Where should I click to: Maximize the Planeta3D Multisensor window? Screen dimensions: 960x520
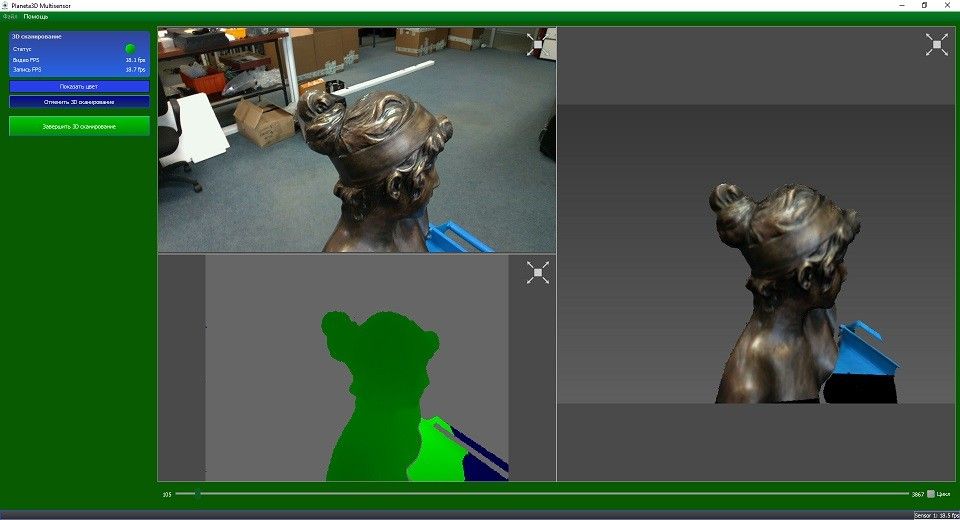[x=924, y=5]
